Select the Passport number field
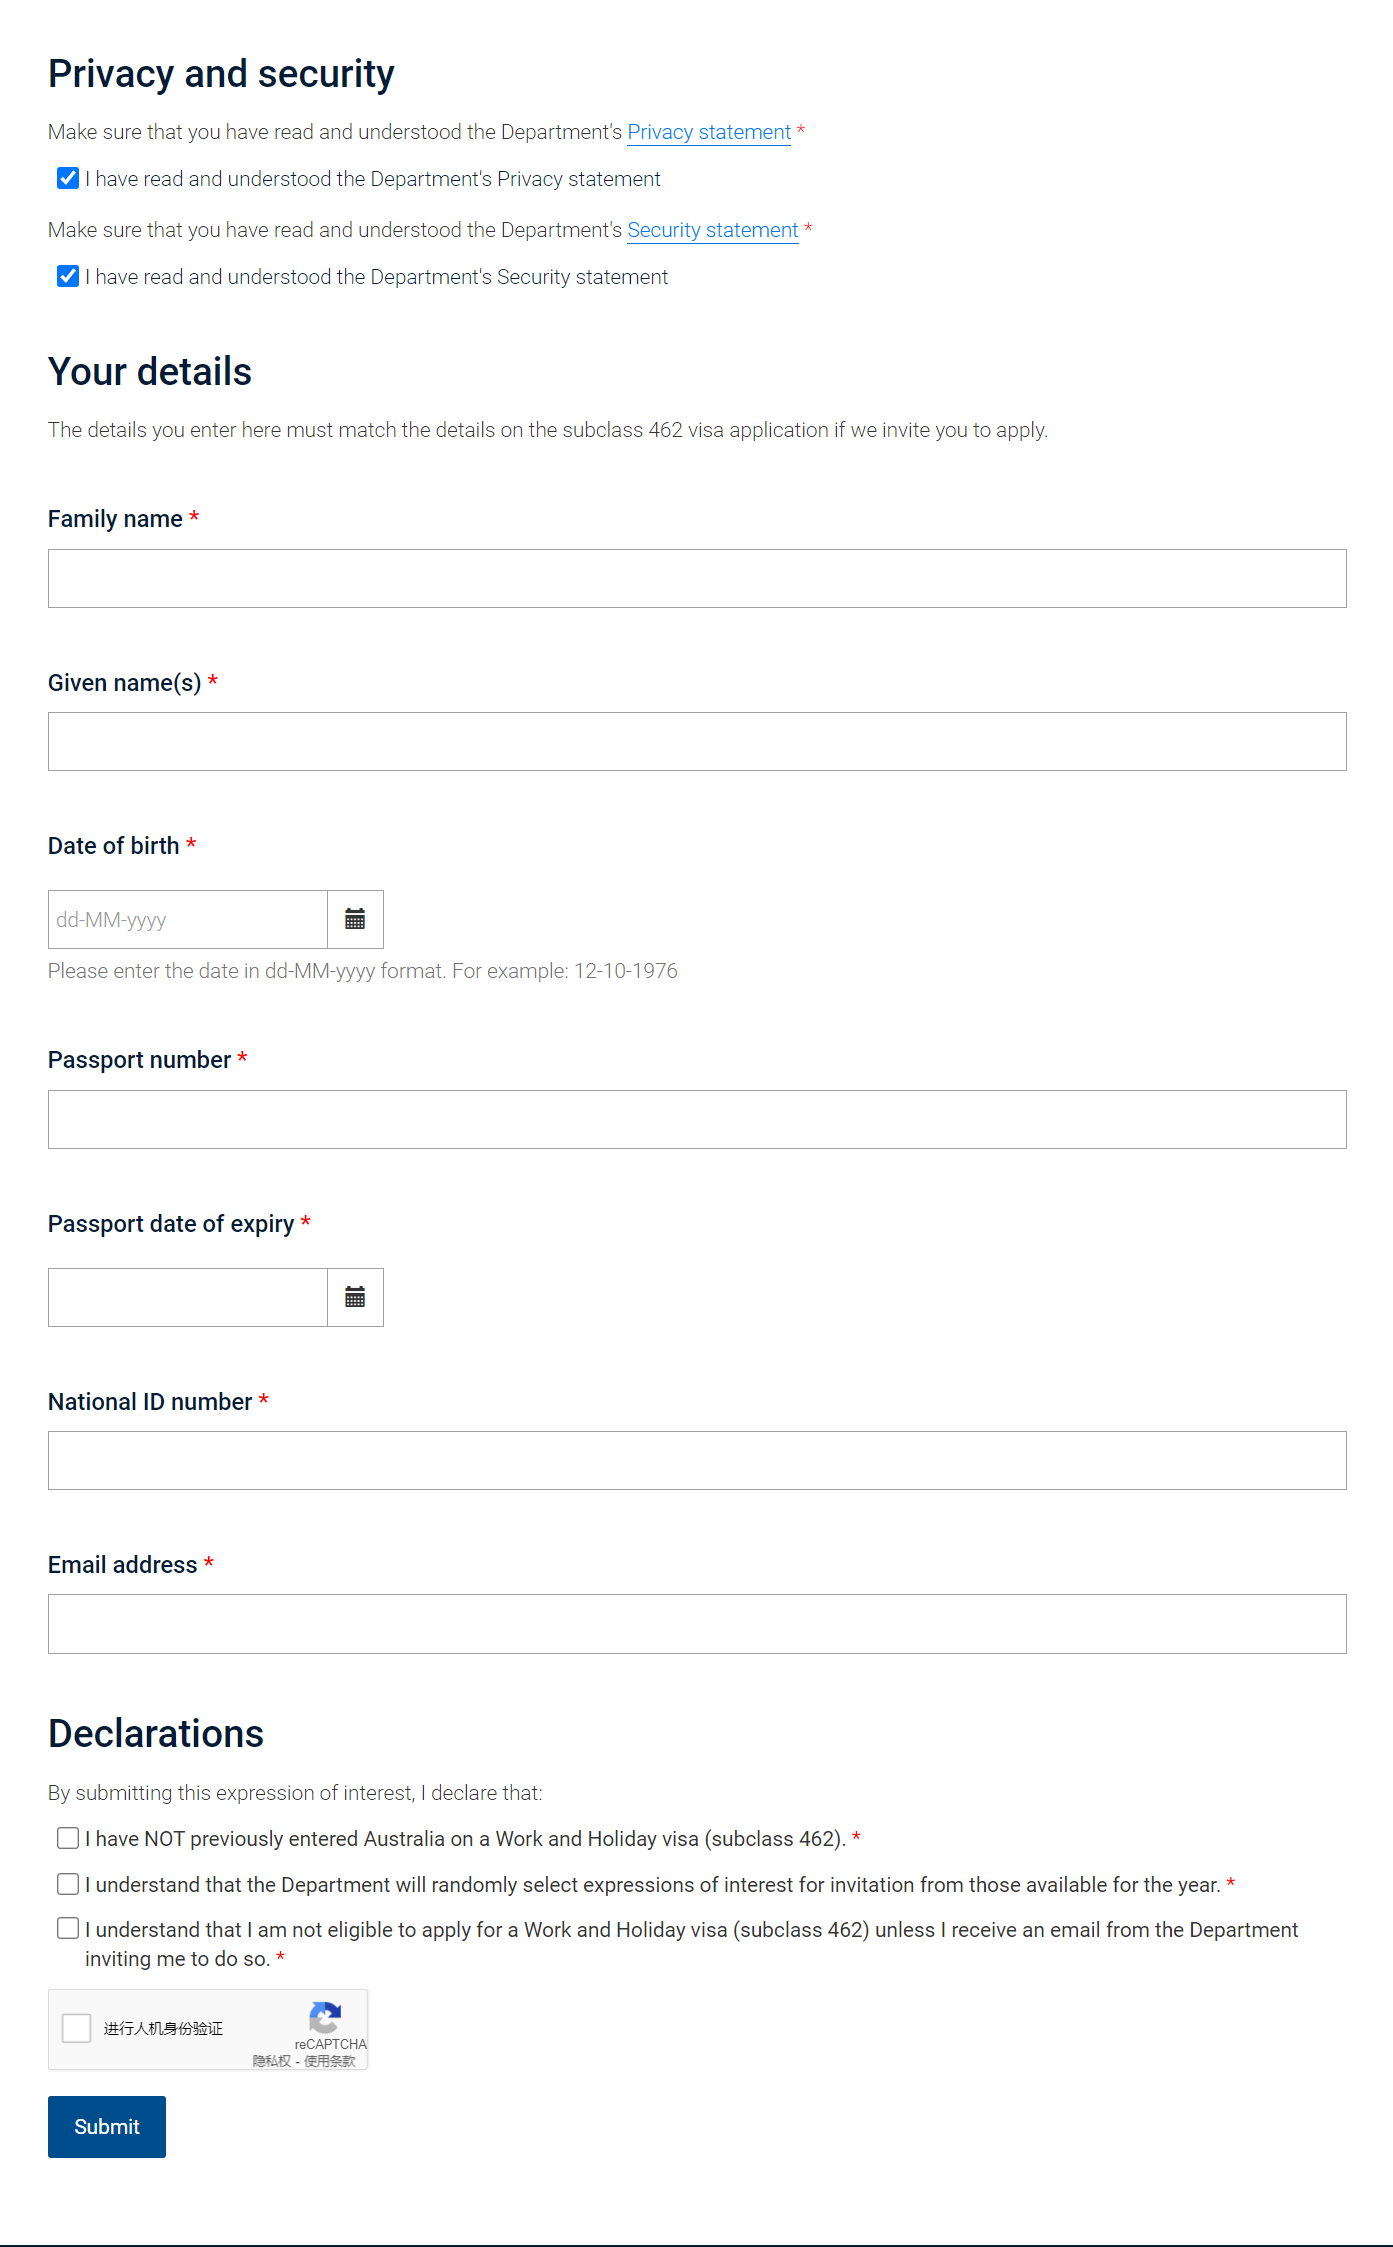Viewport: 1393px width, 2247px height. 696,1119
